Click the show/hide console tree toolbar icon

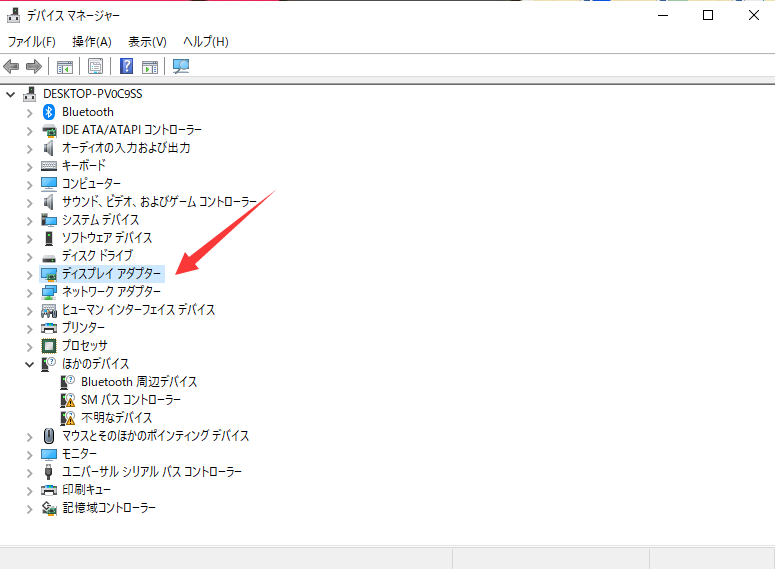coord(64,66)
